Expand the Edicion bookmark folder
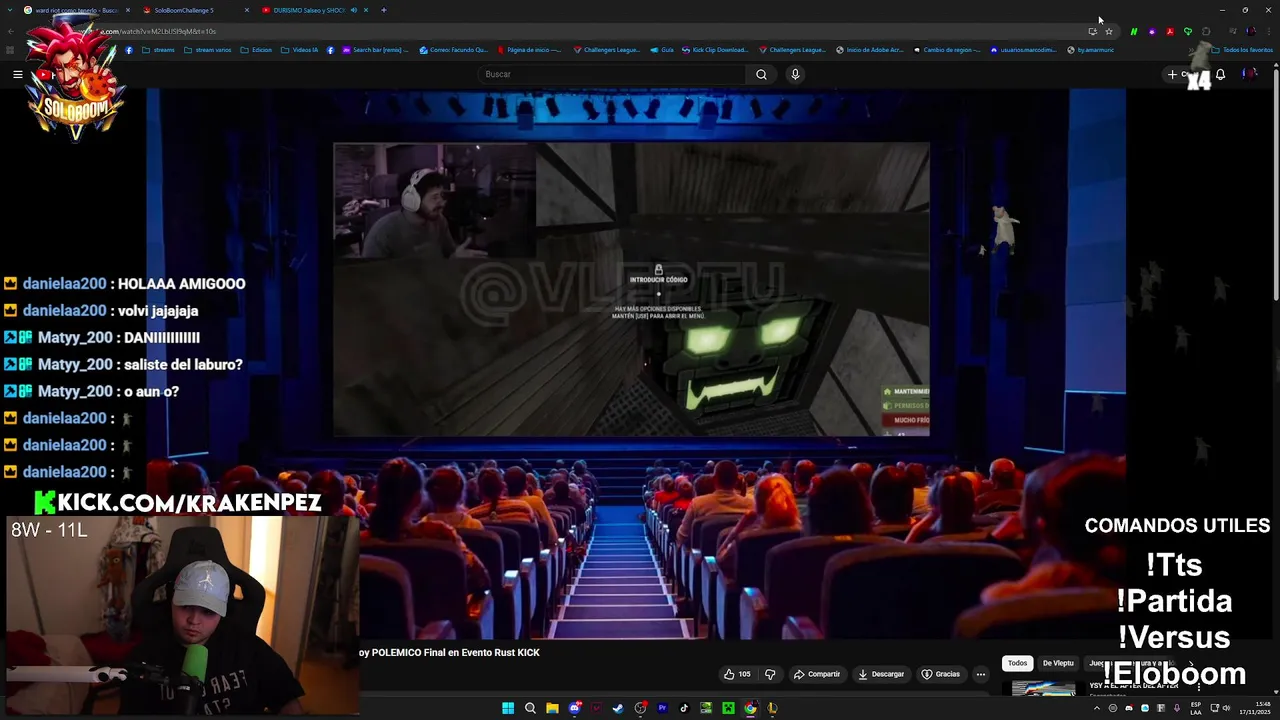 point(256,50)
